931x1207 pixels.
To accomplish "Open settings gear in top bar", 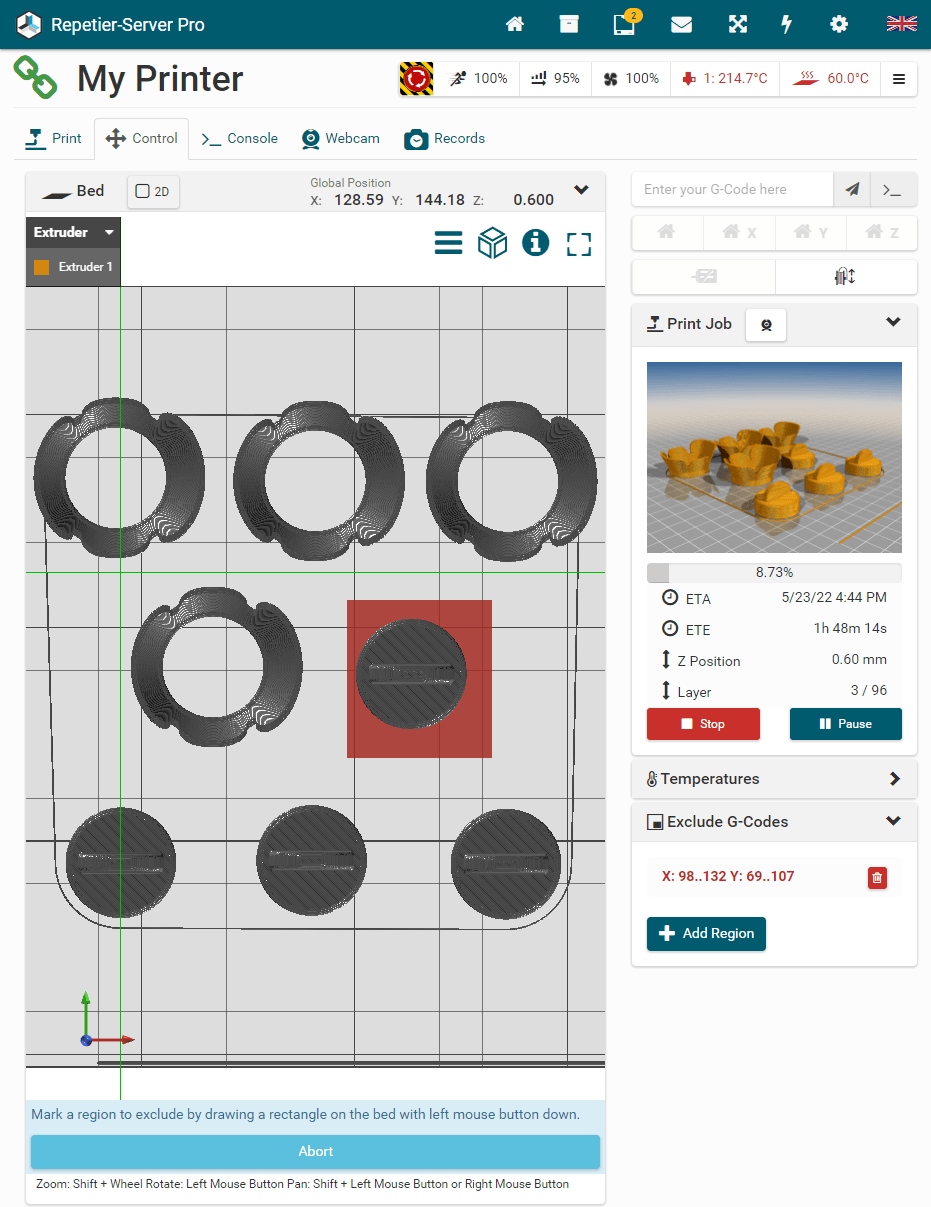I will 839,24.
